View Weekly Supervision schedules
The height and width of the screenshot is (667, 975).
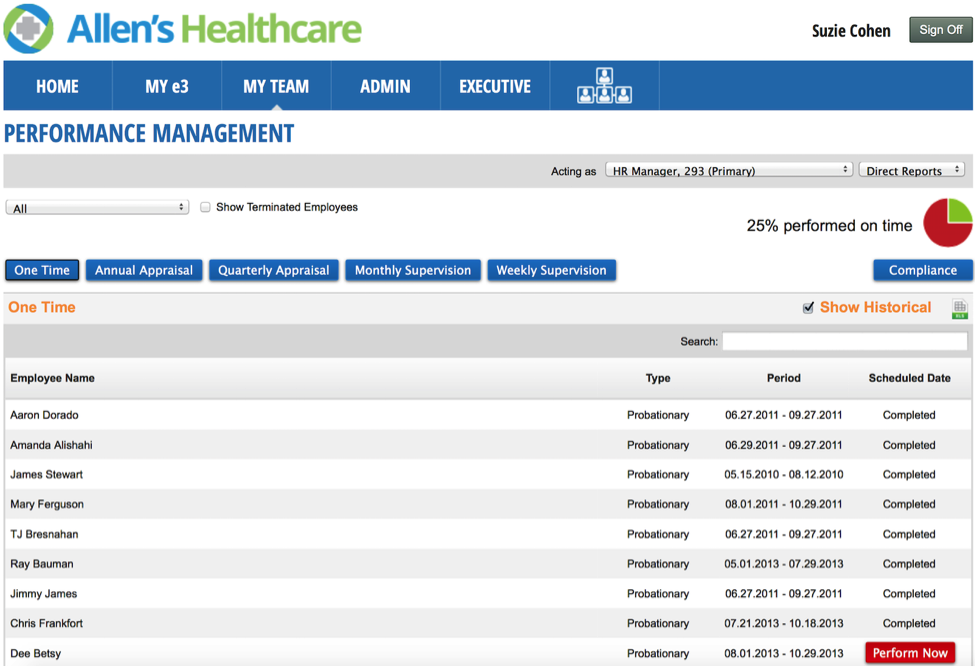(x=551, y=270)
